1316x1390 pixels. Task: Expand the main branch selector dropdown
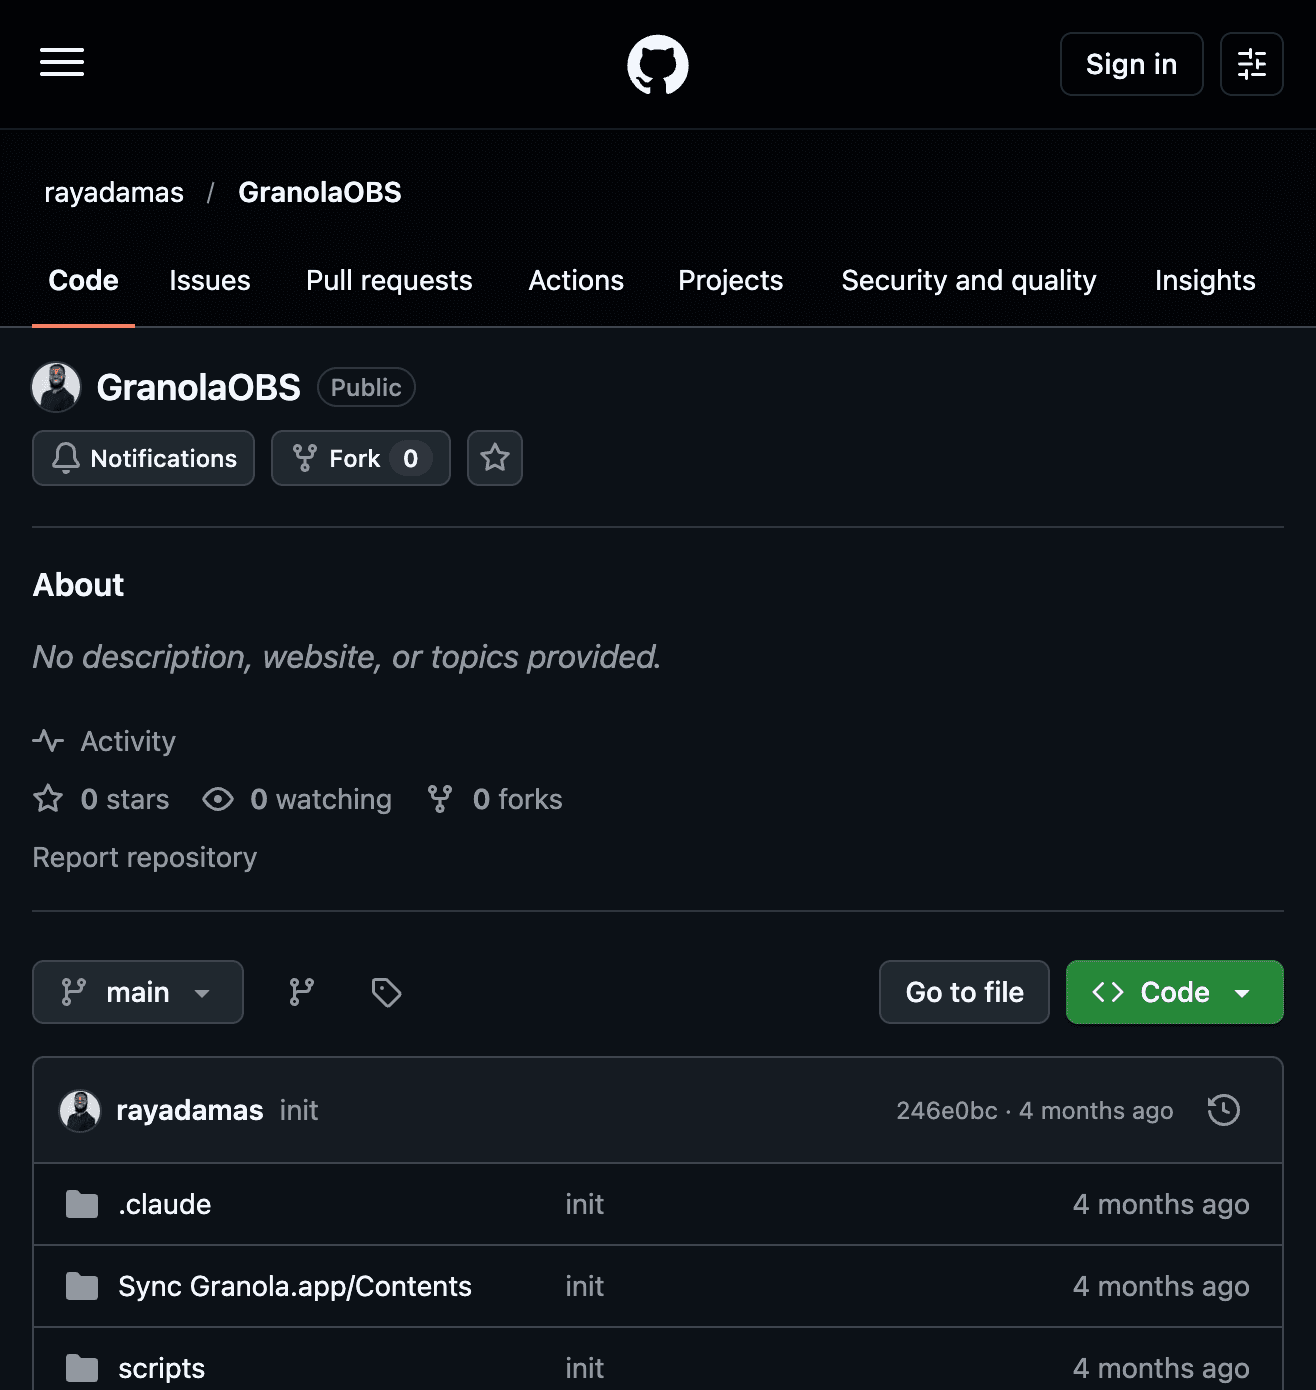pos(138,992)
